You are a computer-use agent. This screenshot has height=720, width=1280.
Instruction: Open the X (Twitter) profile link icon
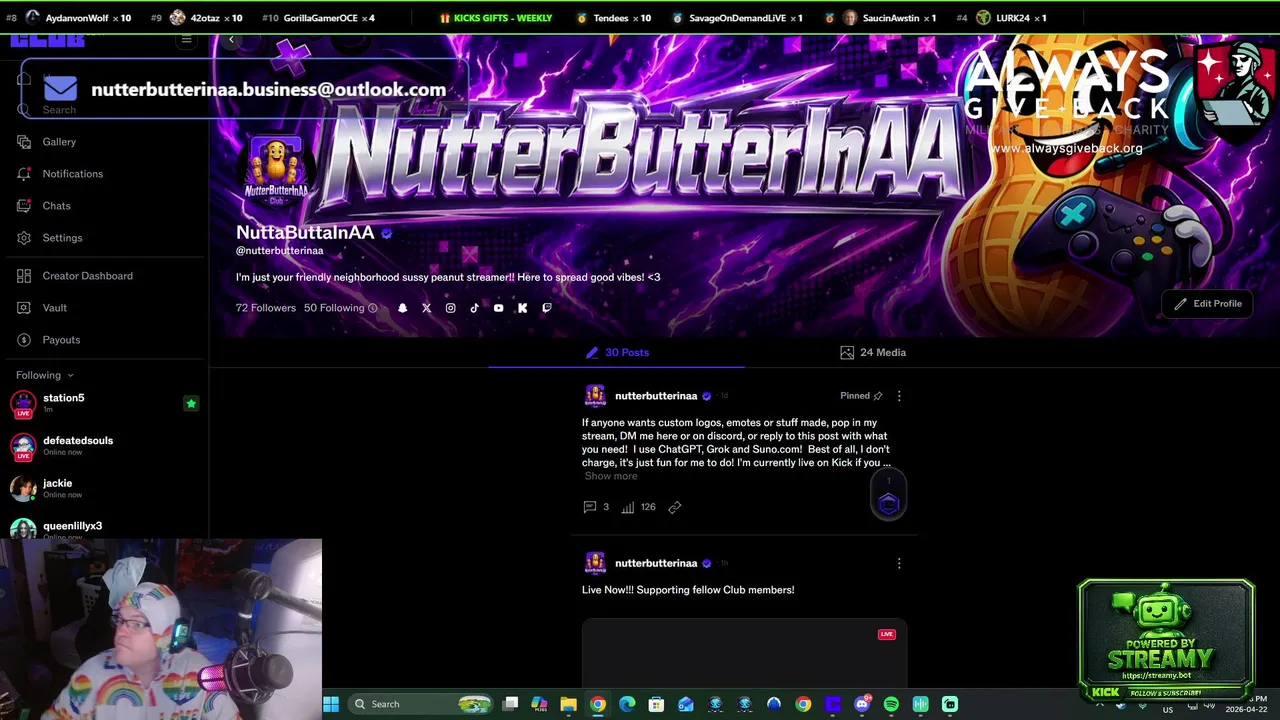click(x=427, y=308)
